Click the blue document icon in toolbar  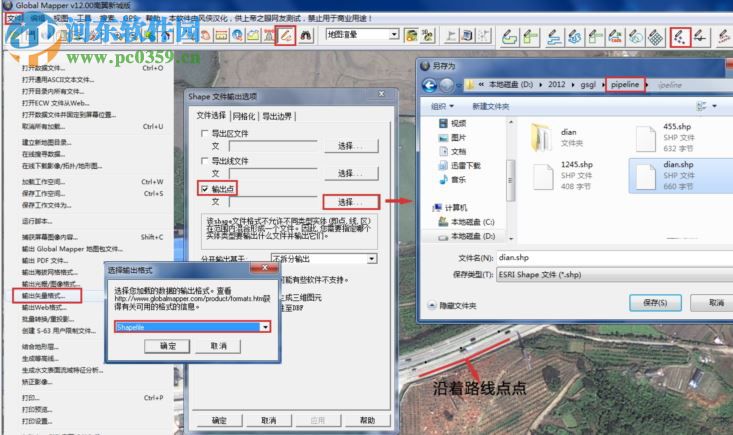(x=467, y=36)
